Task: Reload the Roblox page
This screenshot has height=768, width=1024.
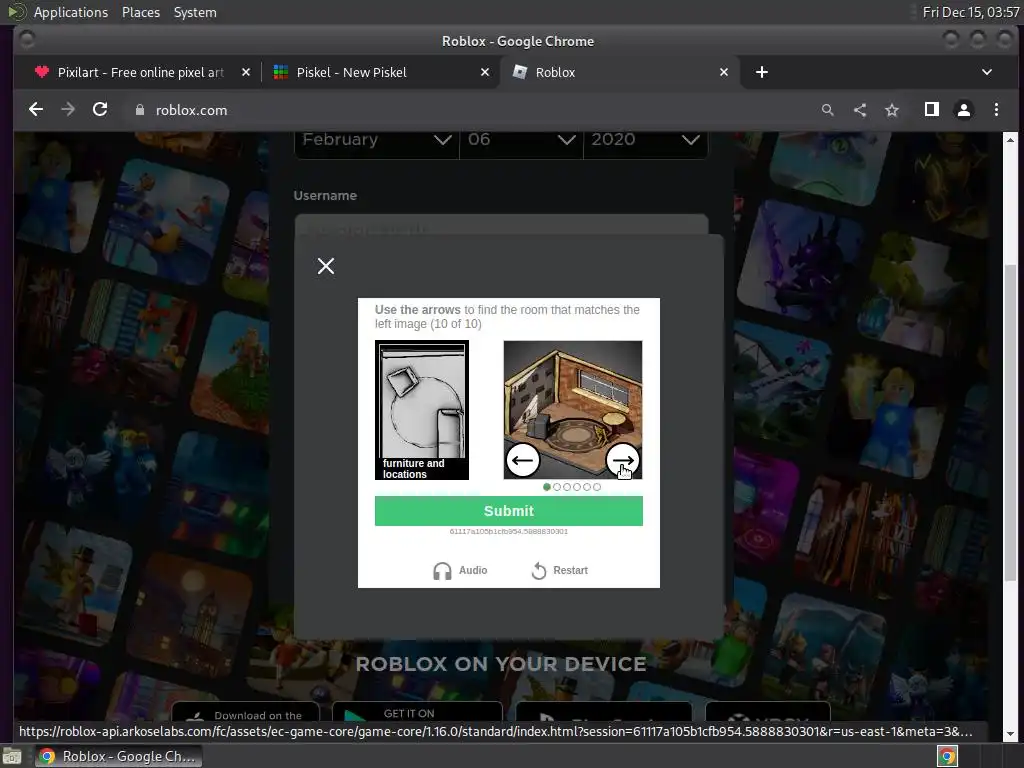Action: point(100,110)
